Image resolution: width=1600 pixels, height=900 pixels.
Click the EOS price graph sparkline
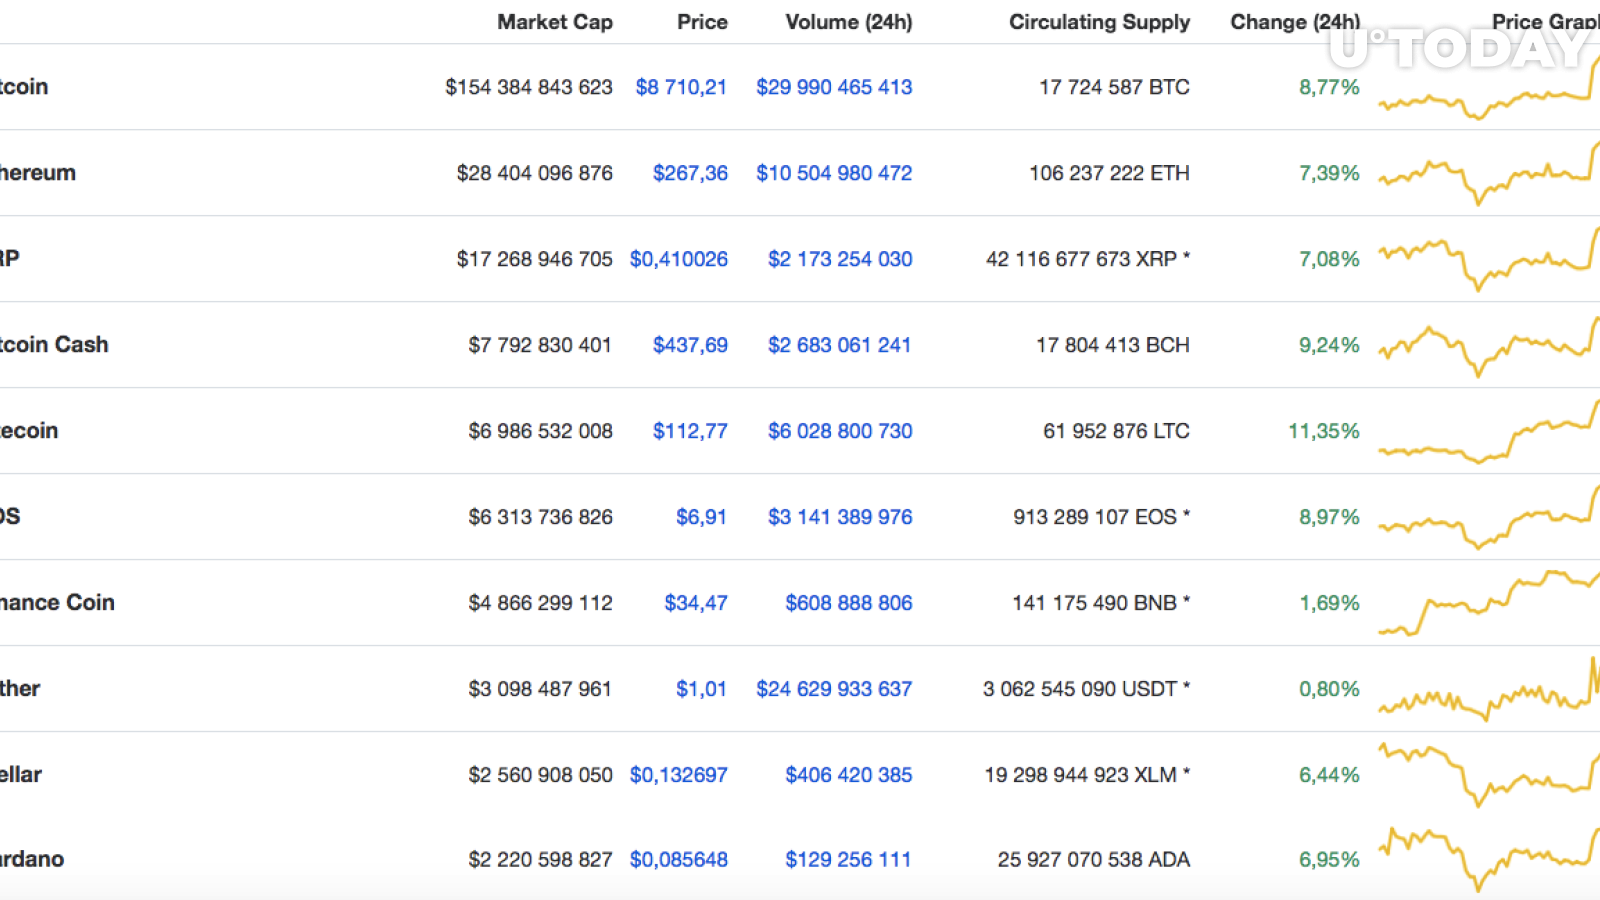pos(1489,517)
